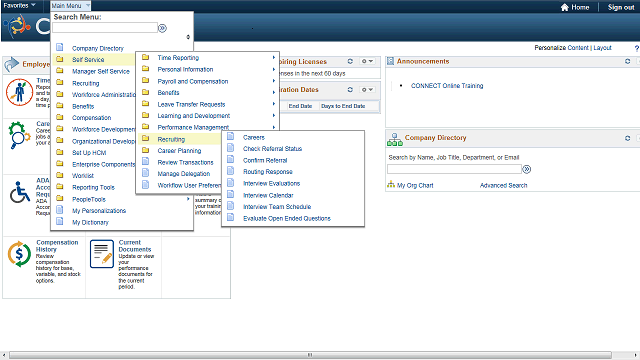Focus the Company Directory search field

(x=454, y=169)
